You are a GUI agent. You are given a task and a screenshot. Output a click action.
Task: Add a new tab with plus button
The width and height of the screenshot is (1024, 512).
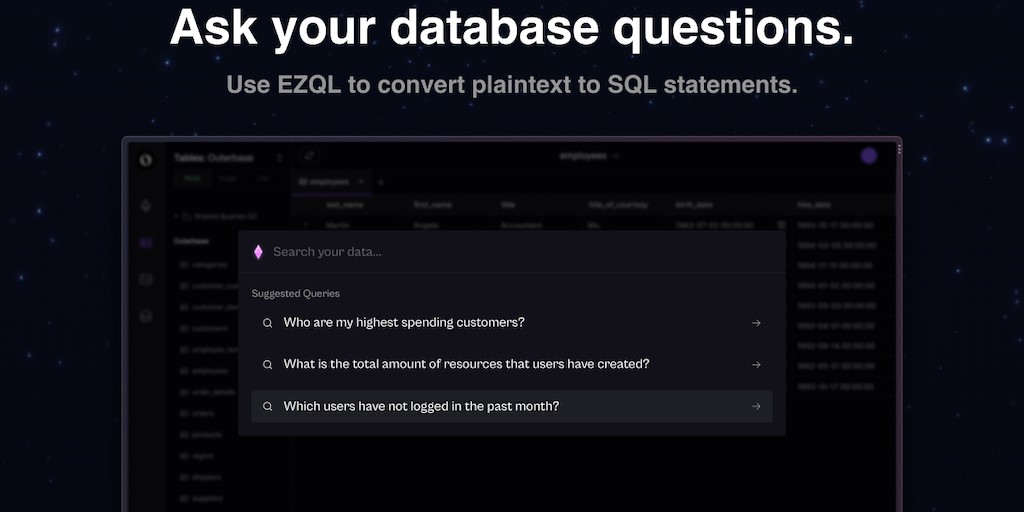(380, 182)
